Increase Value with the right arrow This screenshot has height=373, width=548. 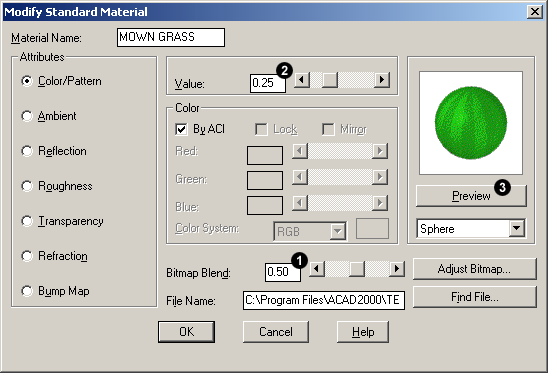382,80
